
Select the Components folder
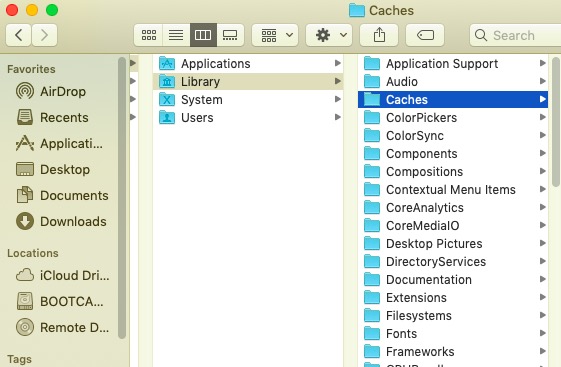click(453, 153)
